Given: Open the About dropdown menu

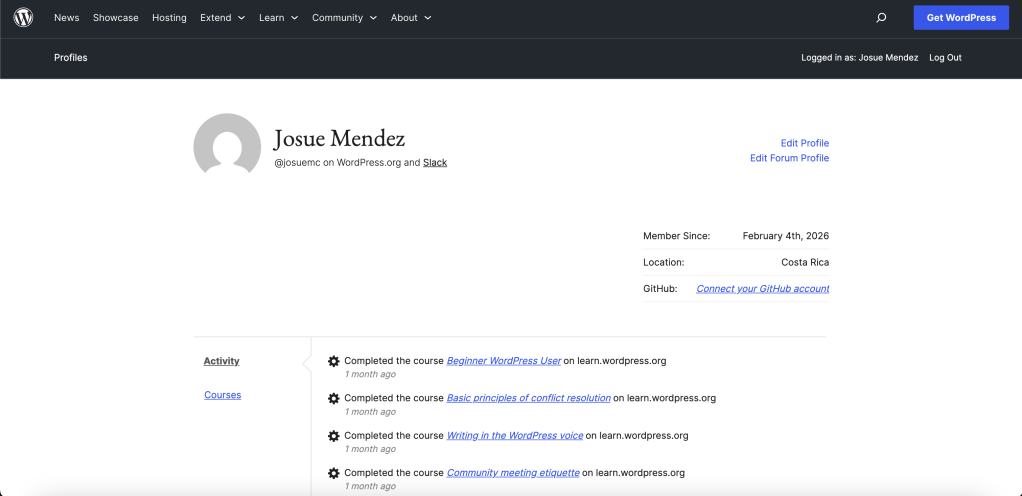Looking at the screenshot, I should pos(411,18).
